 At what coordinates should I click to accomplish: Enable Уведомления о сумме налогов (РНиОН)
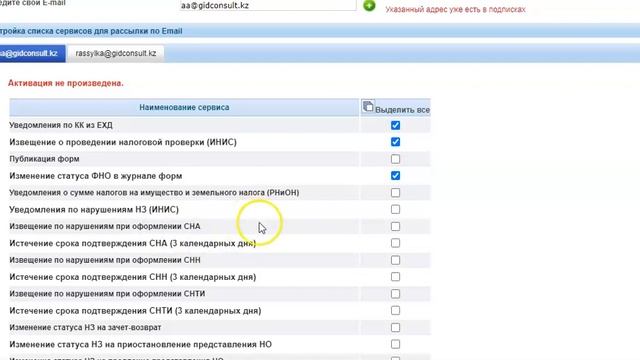coord(395,193)
